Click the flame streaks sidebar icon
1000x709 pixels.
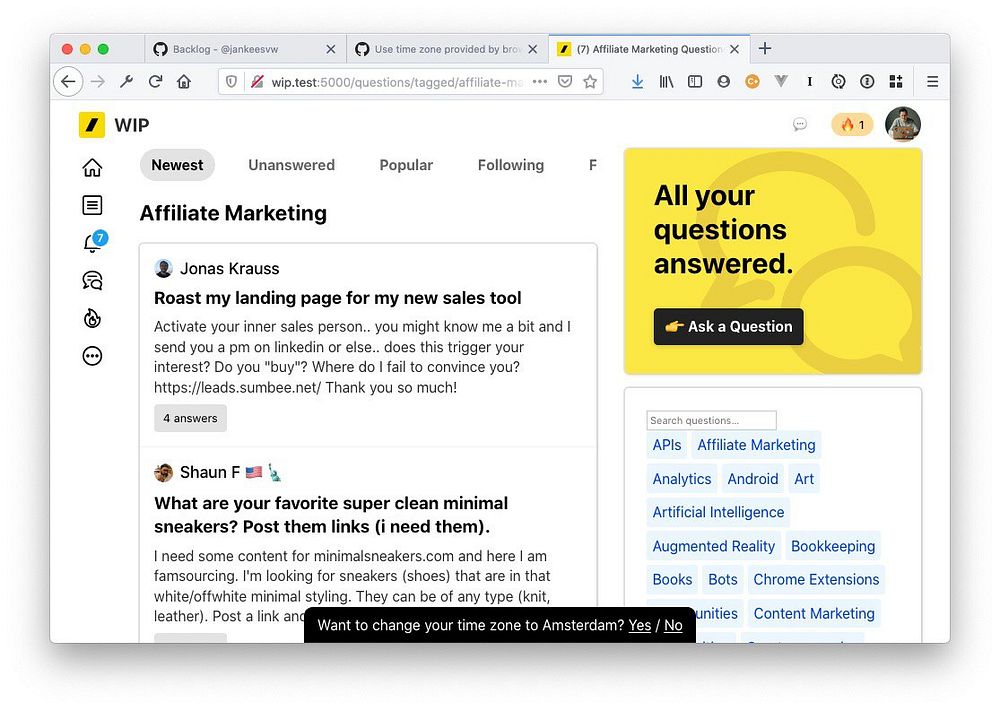click(x=92, y=319)
